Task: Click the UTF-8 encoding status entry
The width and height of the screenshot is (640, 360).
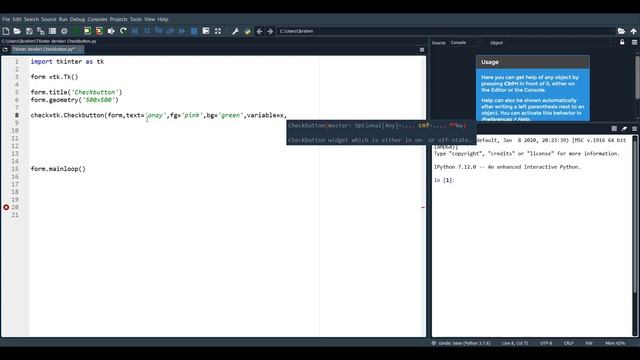Action: click(x=546, y=343)
